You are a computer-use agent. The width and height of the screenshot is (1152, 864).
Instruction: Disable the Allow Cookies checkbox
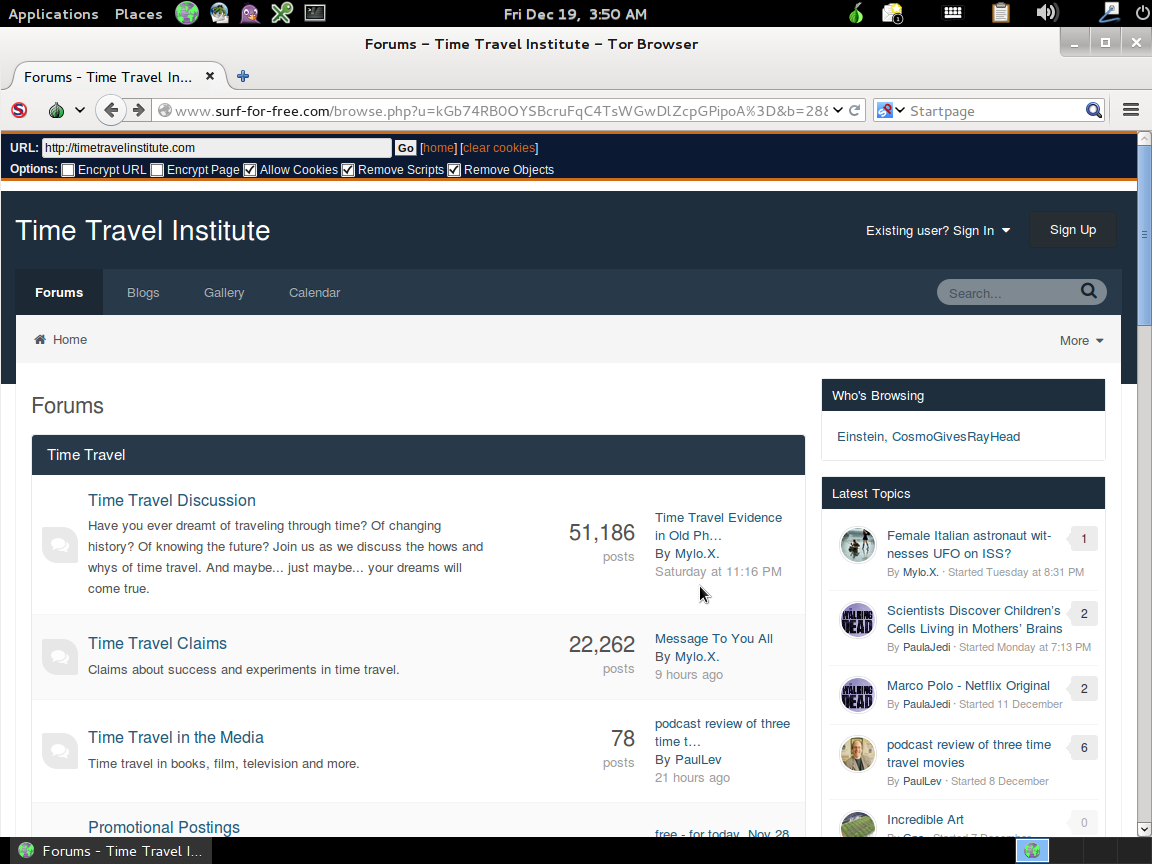(250, 170)
